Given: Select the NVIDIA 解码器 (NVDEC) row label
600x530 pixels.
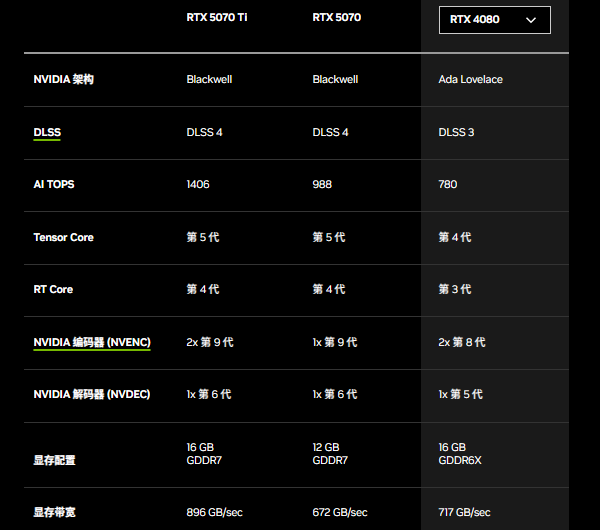Looking at the screenshot, I should [x=92, y=395].
